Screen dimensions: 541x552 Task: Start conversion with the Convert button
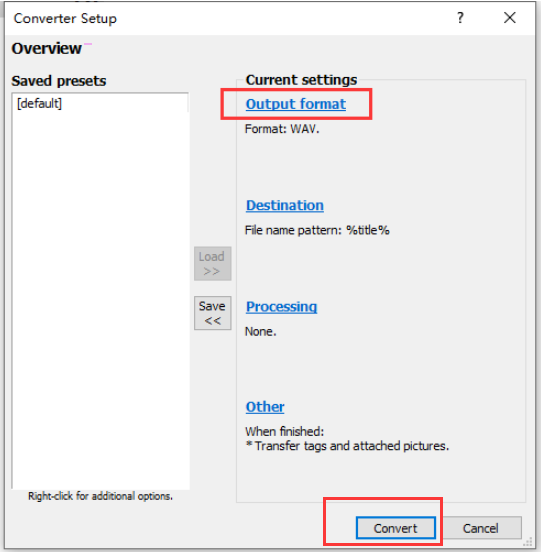396,528
